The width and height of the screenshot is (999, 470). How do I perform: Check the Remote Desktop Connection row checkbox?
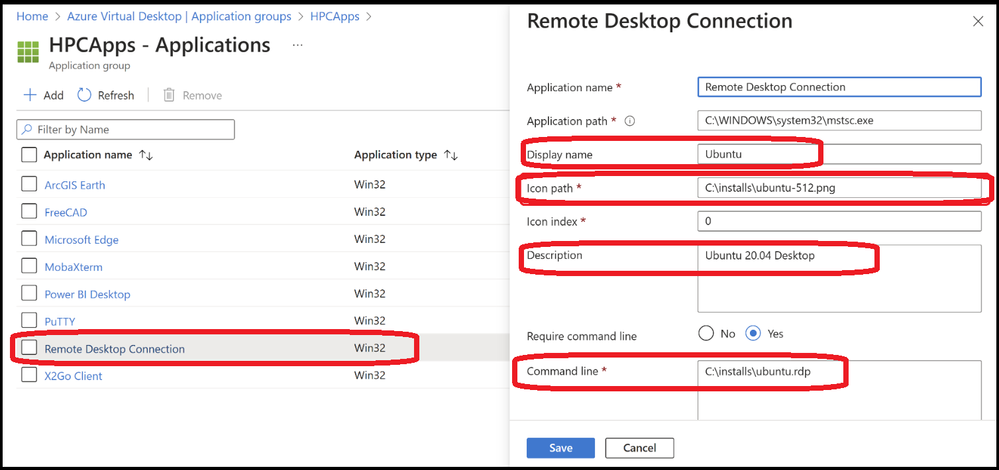(x=29, y=348)
